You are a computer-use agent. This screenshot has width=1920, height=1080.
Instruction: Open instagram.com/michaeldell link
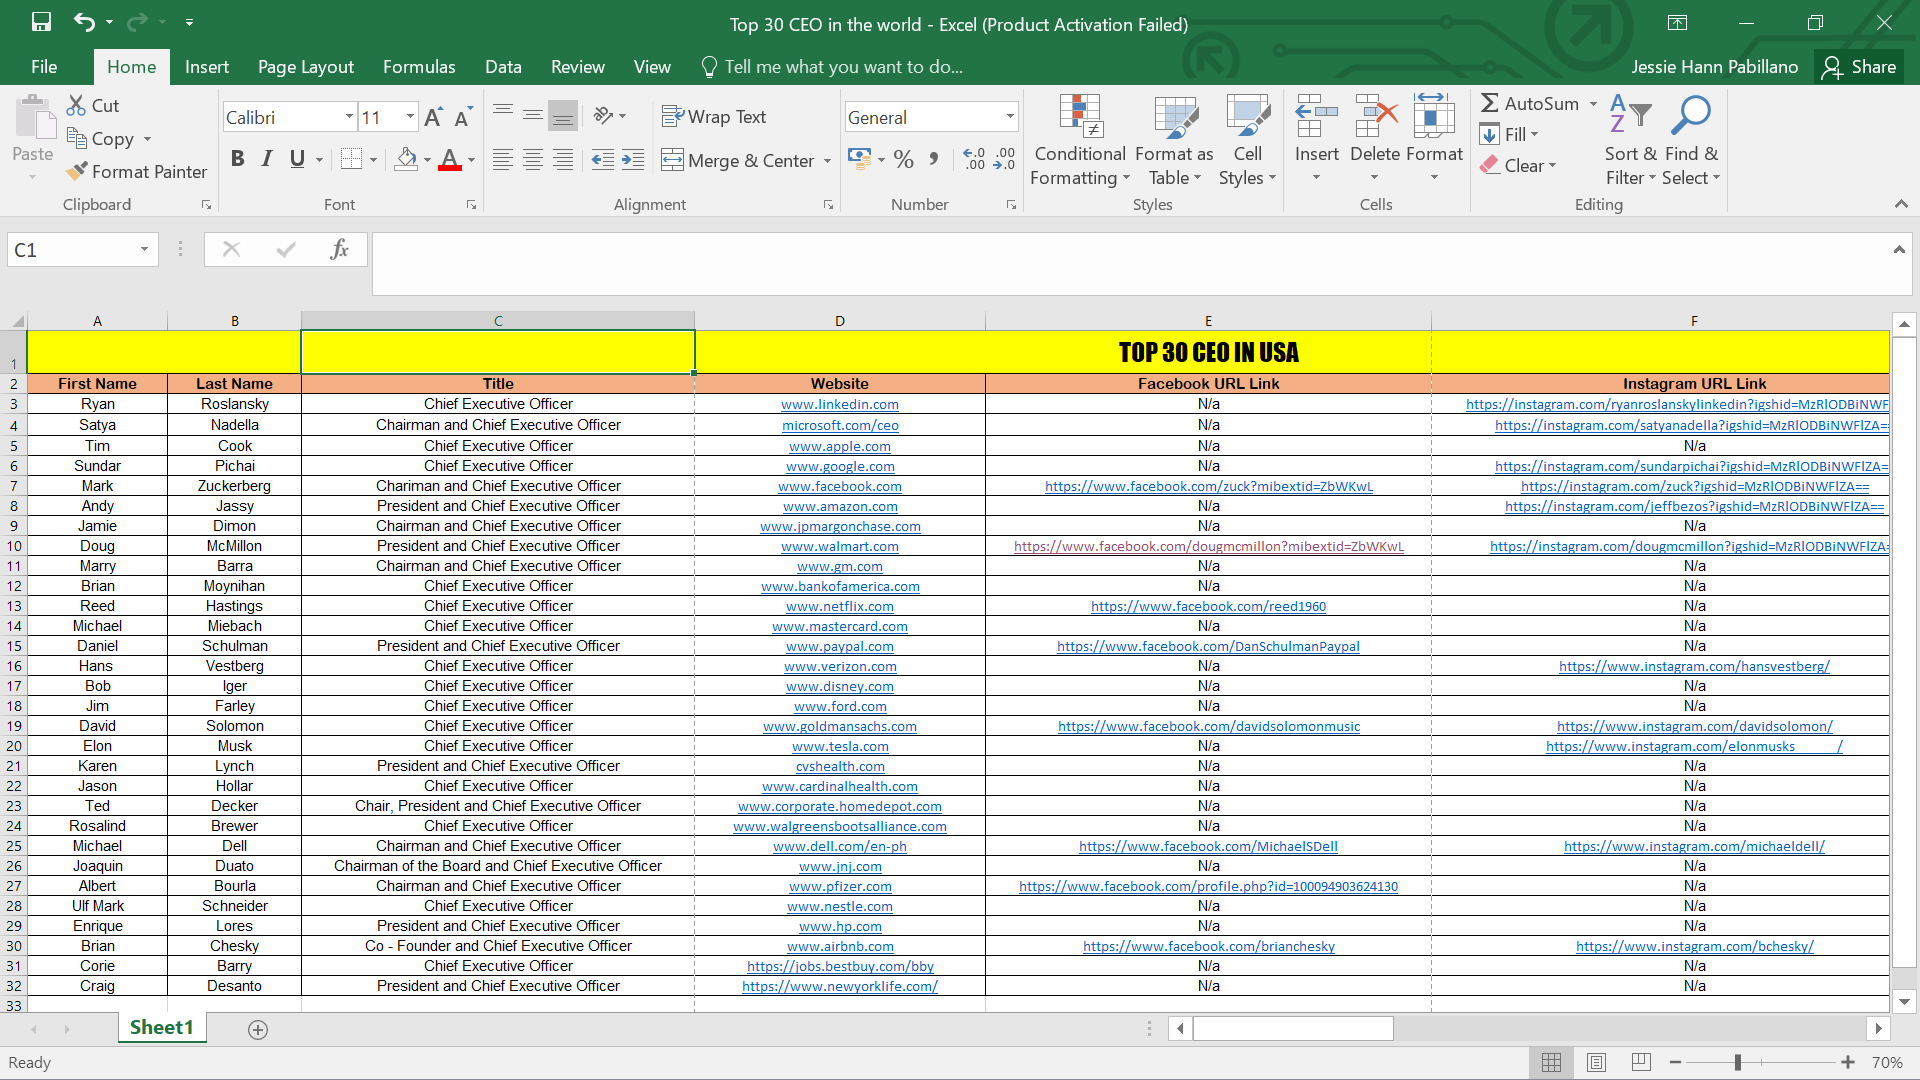(1694, 847)
